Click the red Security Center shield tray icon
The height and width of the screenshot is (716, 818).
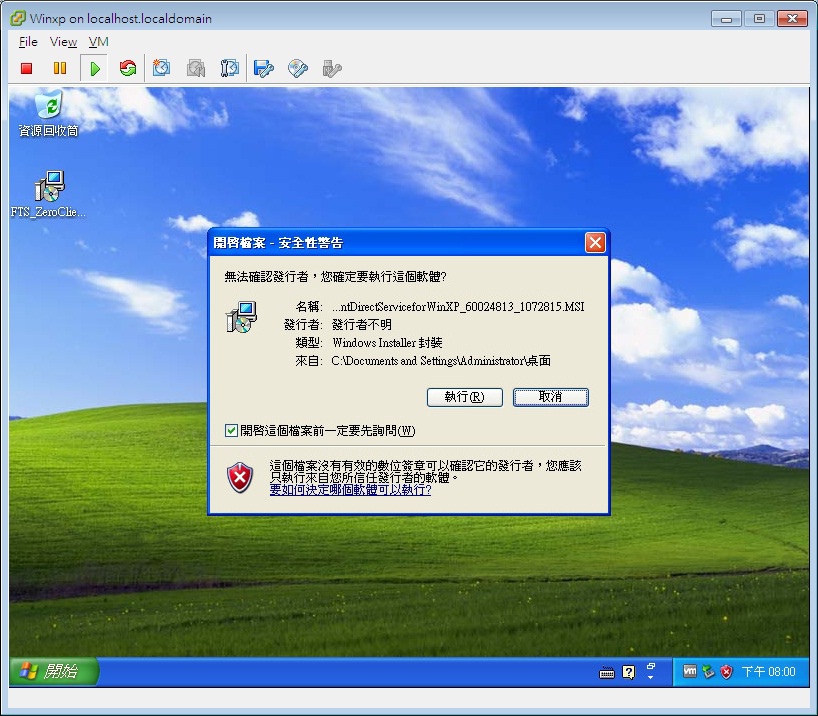tap(726, 672)
